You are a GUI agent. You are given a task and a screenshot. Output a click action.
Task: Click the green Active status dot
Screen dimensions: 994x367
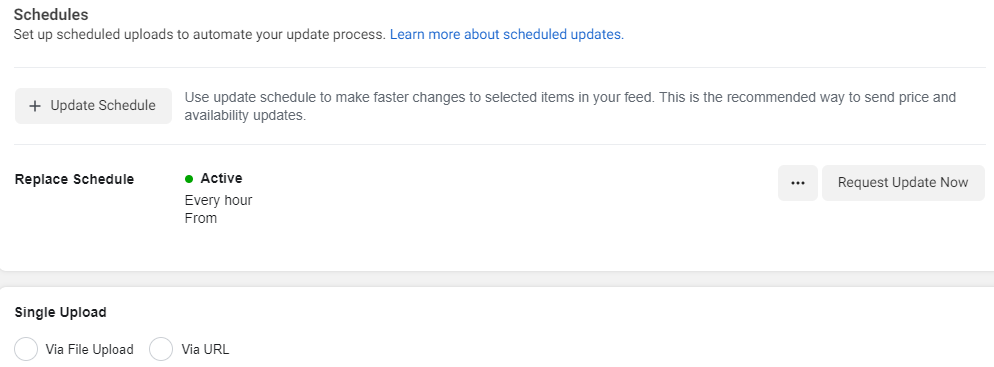click(x=189, y=179)
